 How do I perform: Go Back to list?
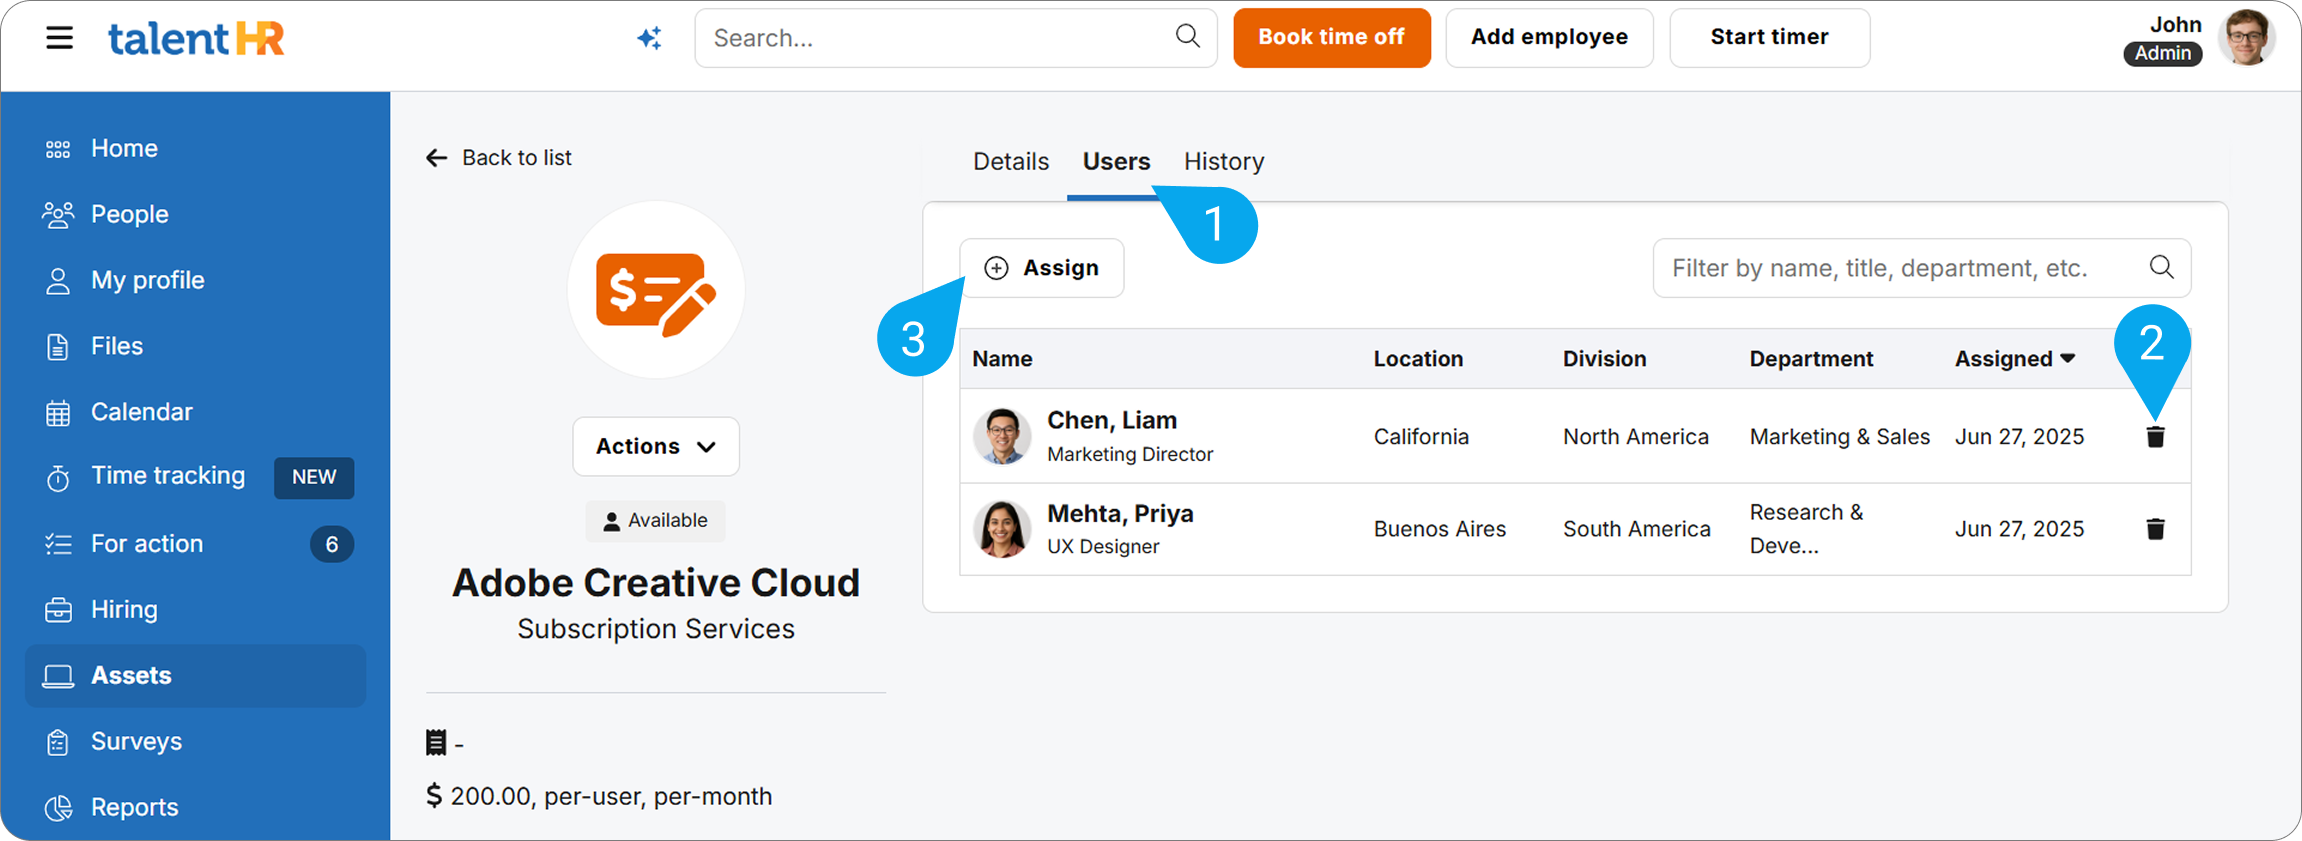tap(499, 158)
